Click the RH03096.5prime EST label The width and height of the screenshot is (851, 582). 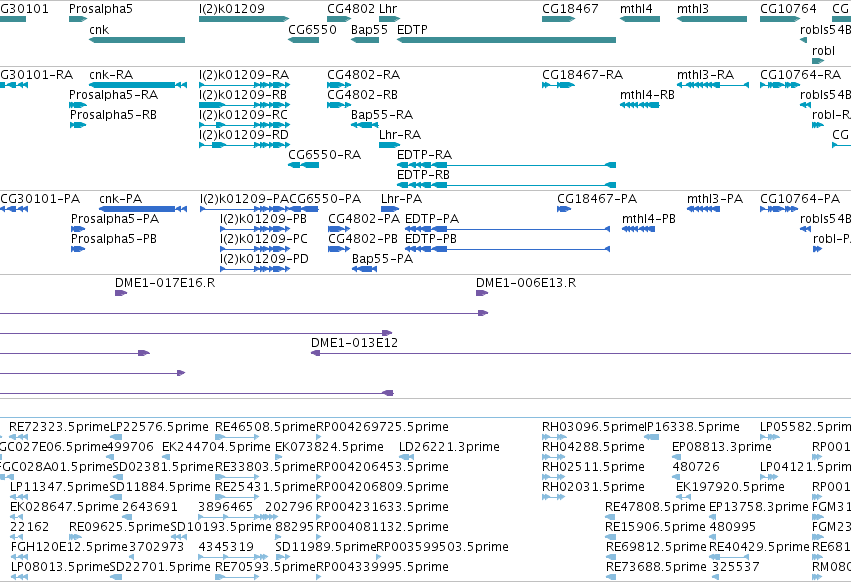coord(593,427)
